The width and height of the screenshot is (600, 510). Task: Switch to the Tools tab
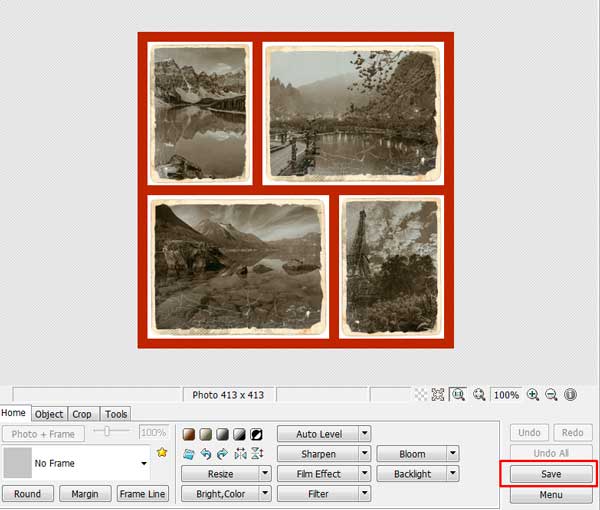click(x=116, y=414)
